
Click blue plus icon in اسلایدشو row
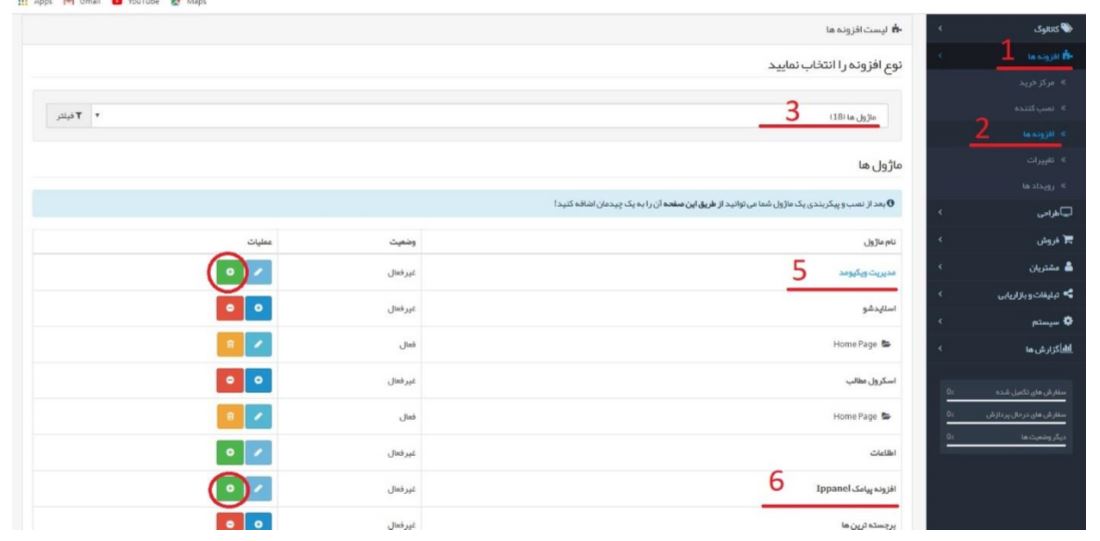coord(258,307)
